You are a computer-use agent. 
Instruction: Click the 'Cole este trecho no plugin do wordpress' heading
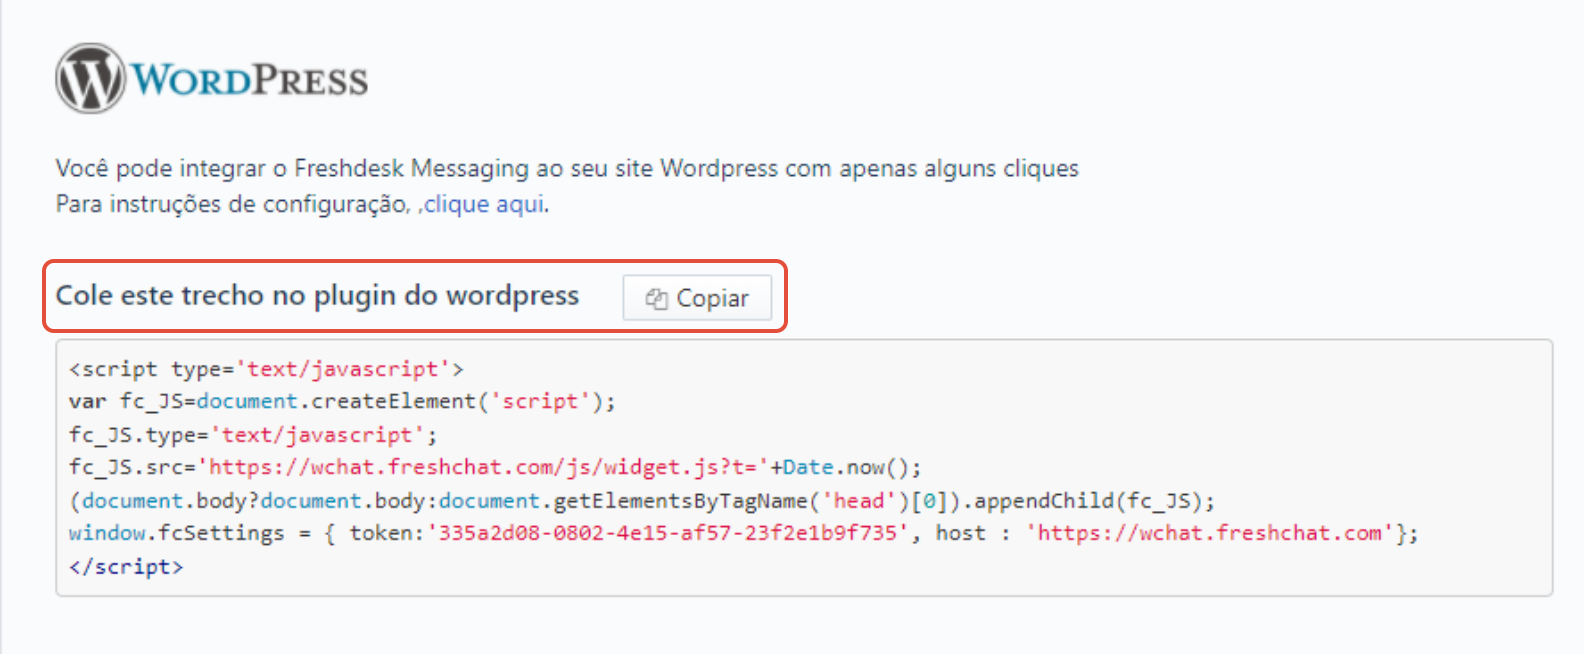point(317,296)
